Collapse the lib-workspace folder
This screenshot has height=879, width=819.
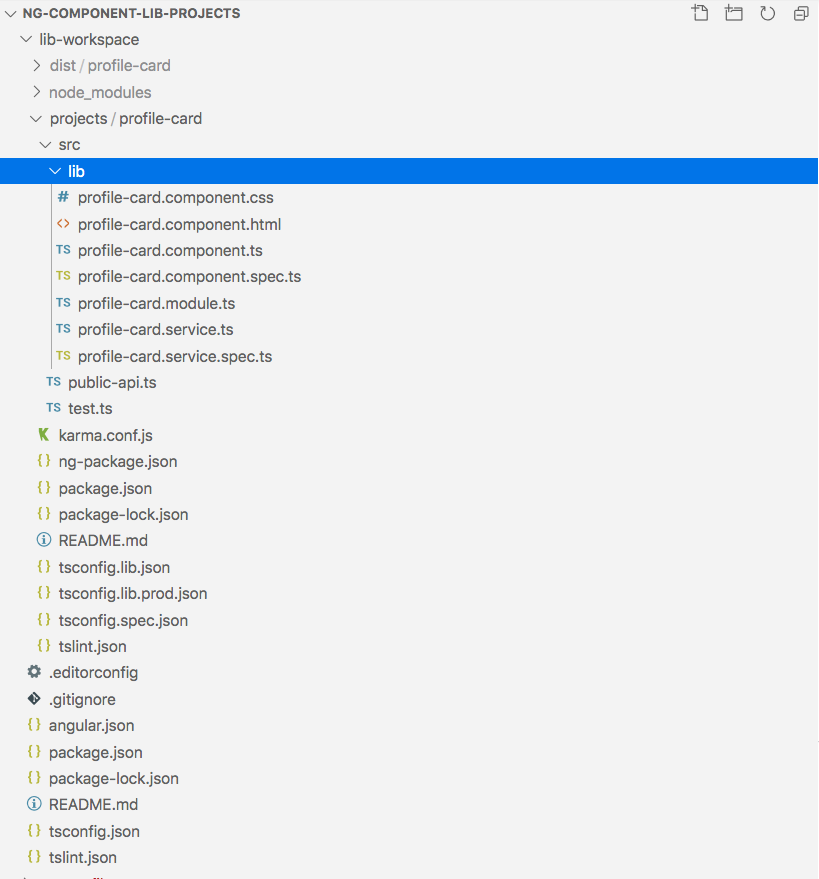click(x=25, y=39)
